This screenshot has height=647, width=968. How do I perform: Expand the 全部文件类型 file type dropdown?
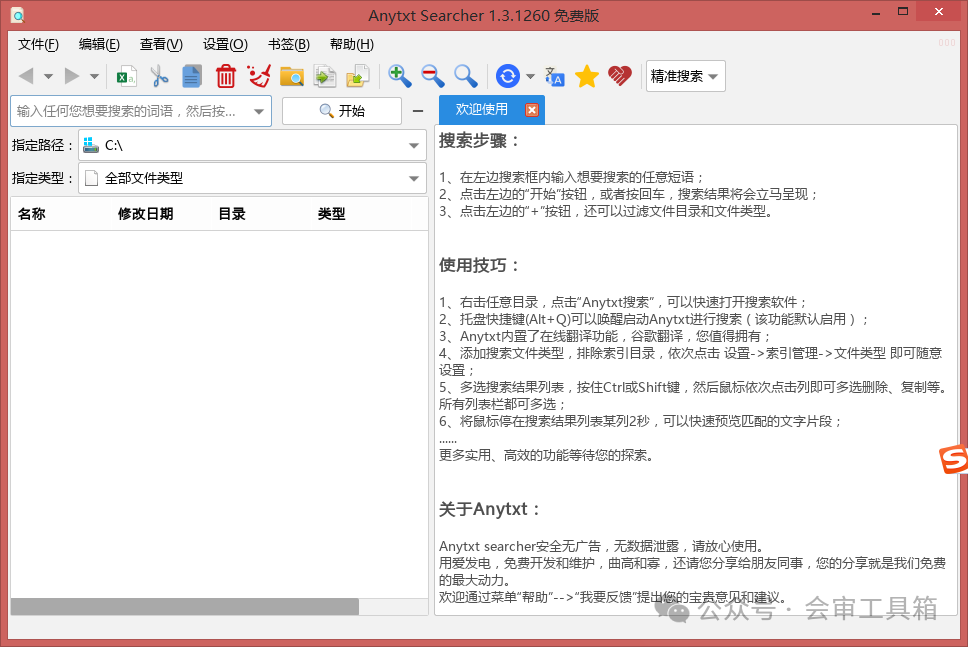[x=414, y=179]
